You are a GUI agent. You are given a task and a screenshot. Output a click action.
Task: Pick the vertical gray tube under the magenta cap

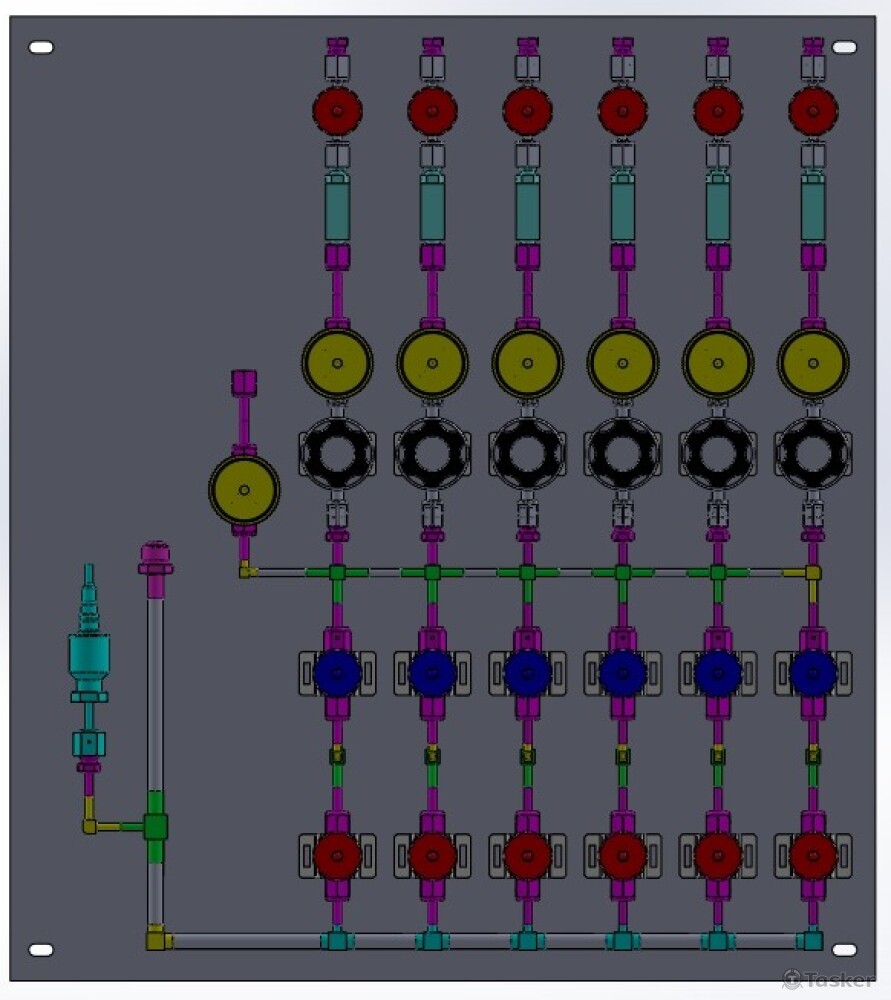pyautogui.click(x=156, y=695)
